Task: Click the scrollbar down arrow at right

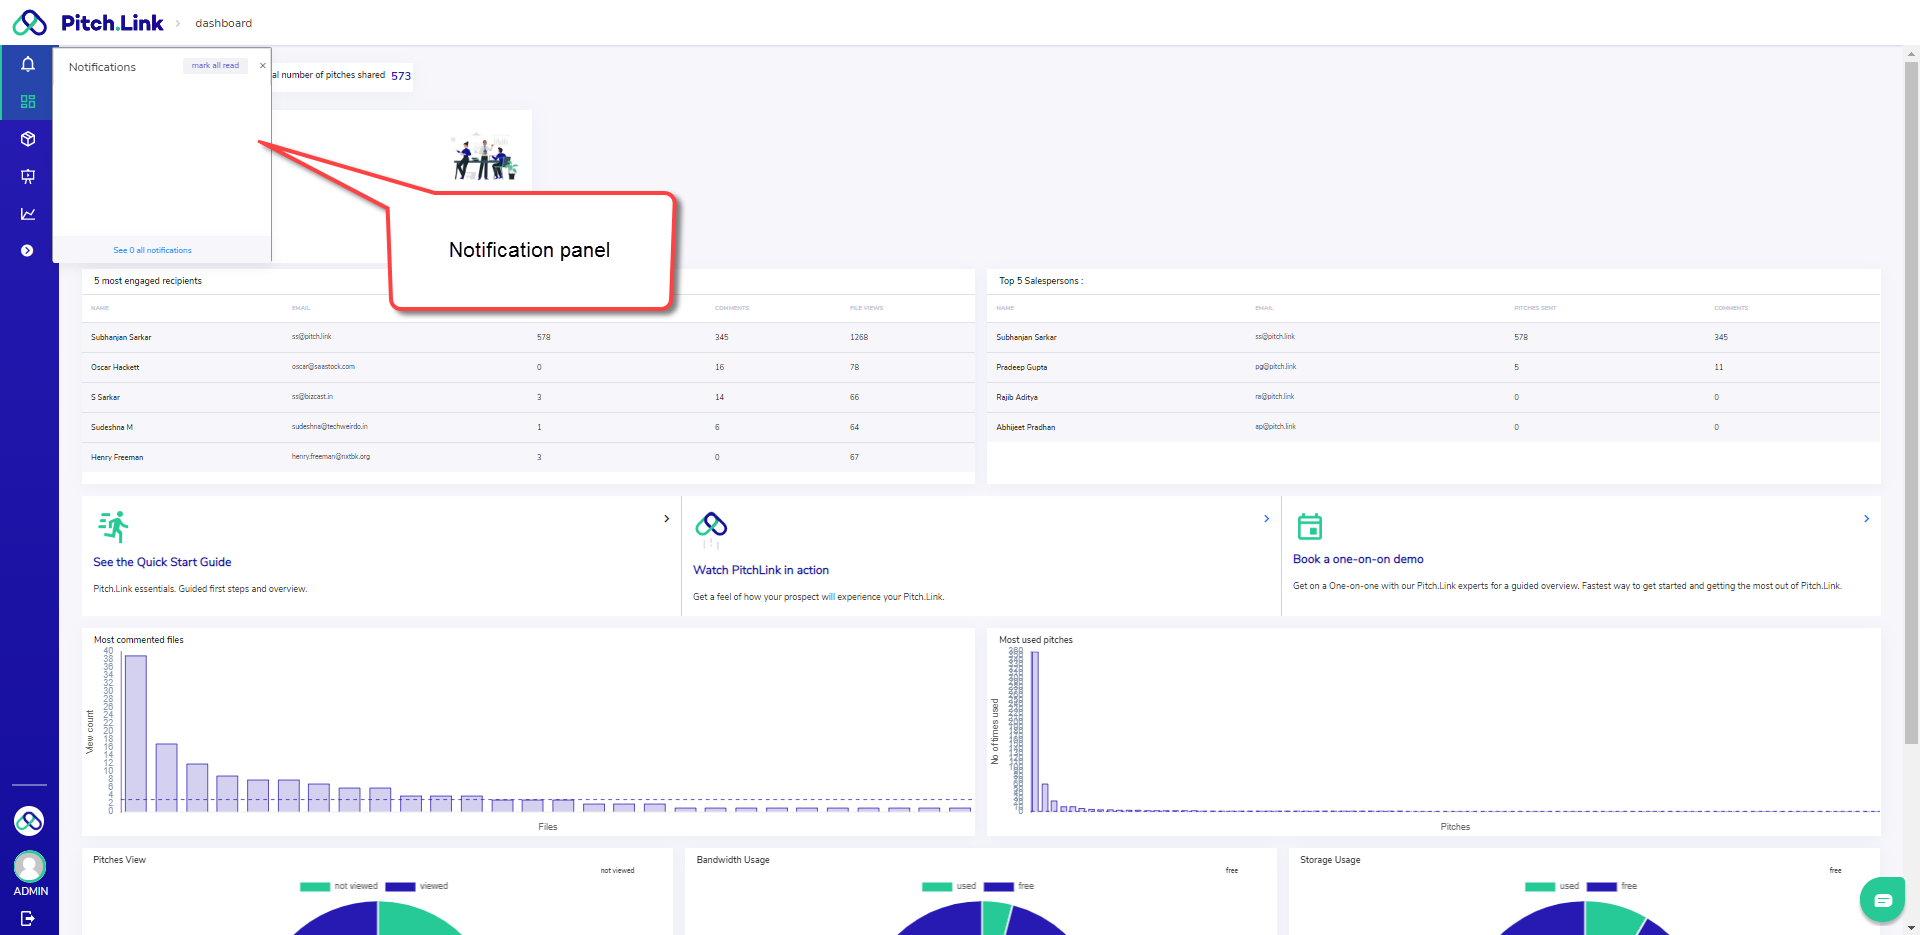Action: [1911, 927]
